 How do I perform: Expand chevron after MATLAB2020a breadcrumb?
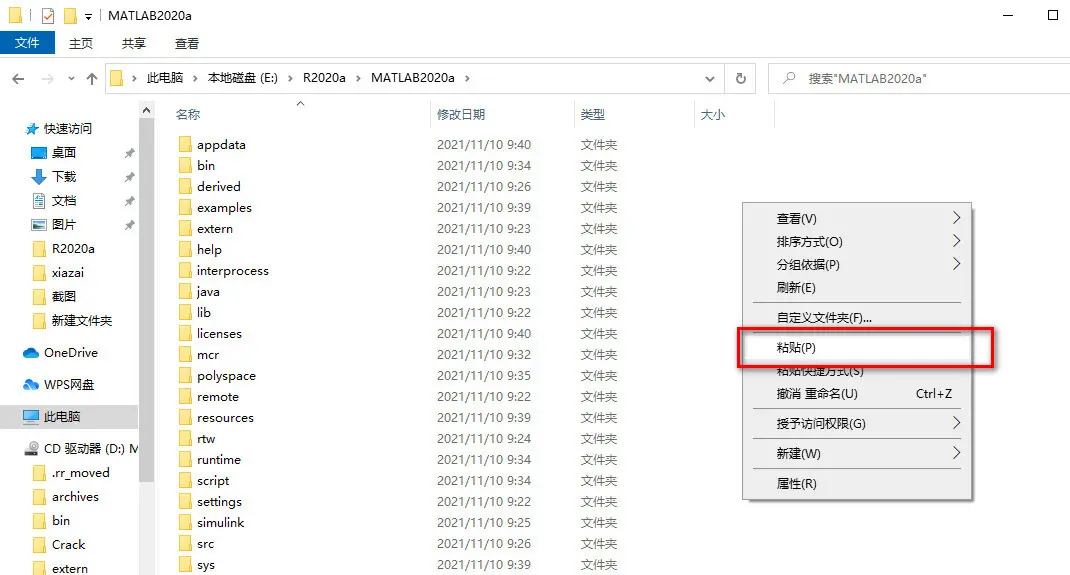(467, 78)
